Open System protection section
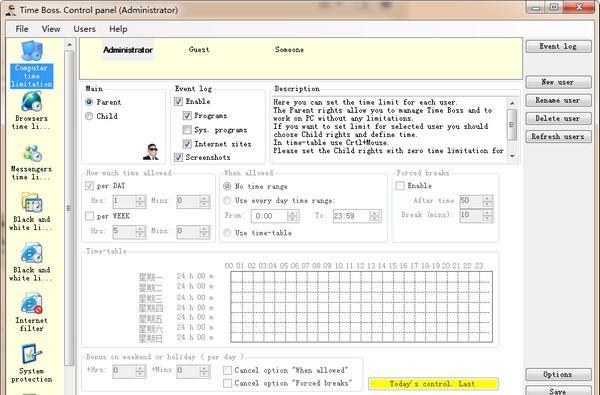 tap(31, 364)
